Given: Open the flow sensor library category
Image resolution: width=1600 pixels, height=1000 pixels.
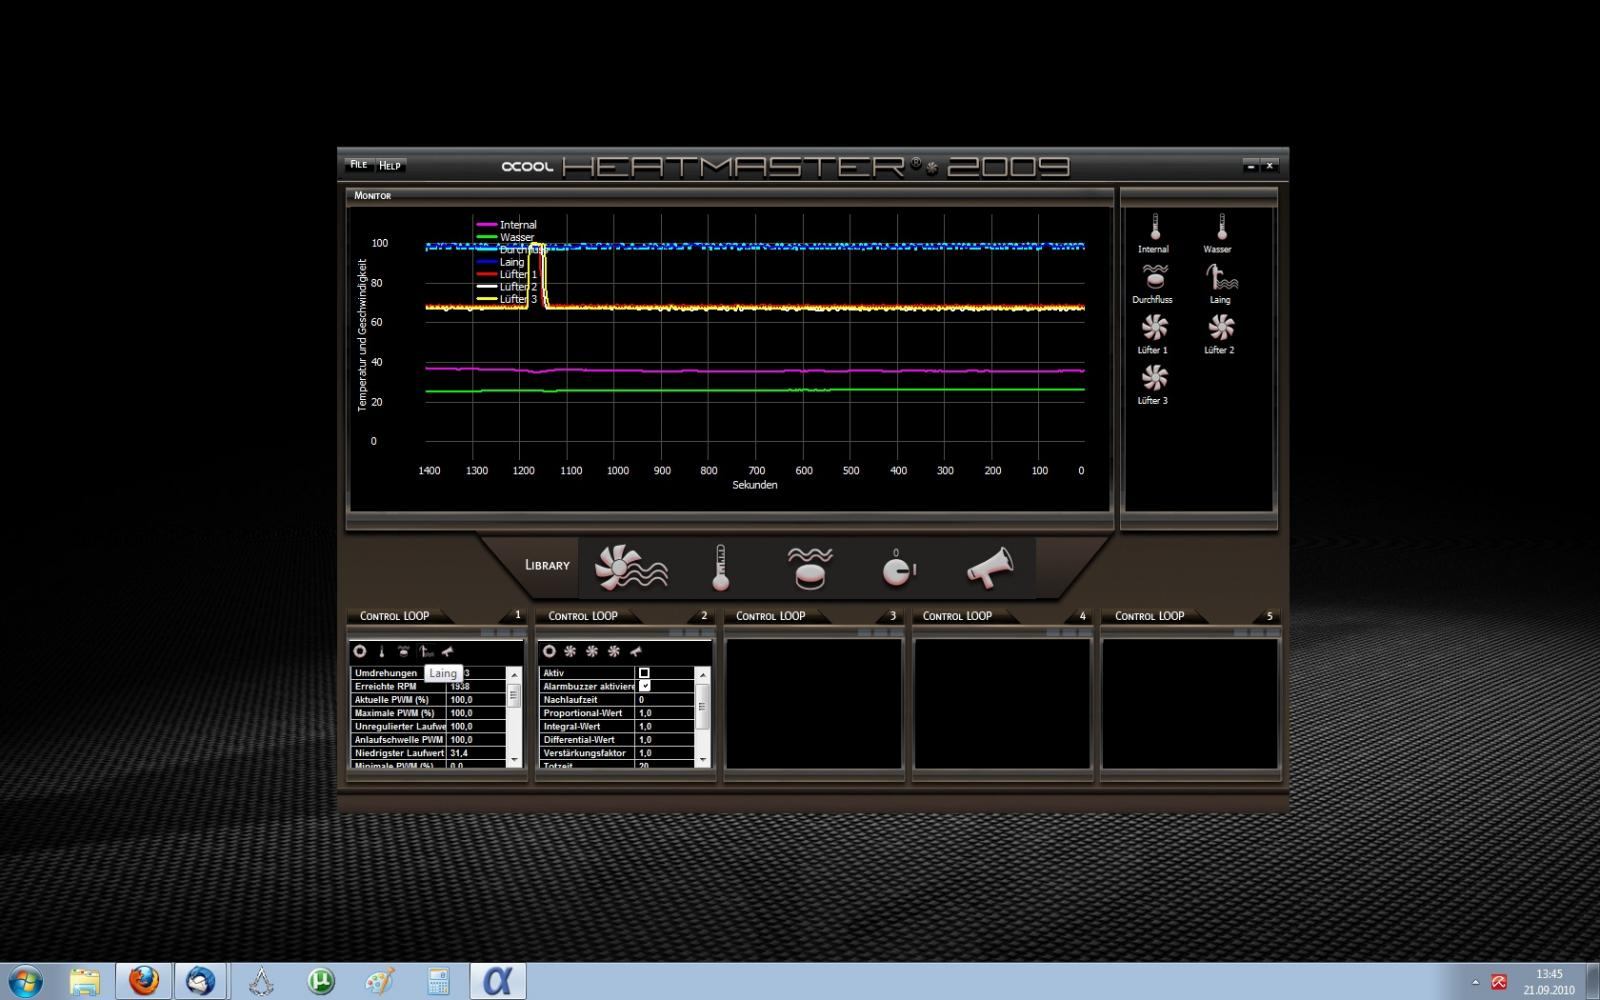Looking at the screenshot, I should click(x=810, y=567).
